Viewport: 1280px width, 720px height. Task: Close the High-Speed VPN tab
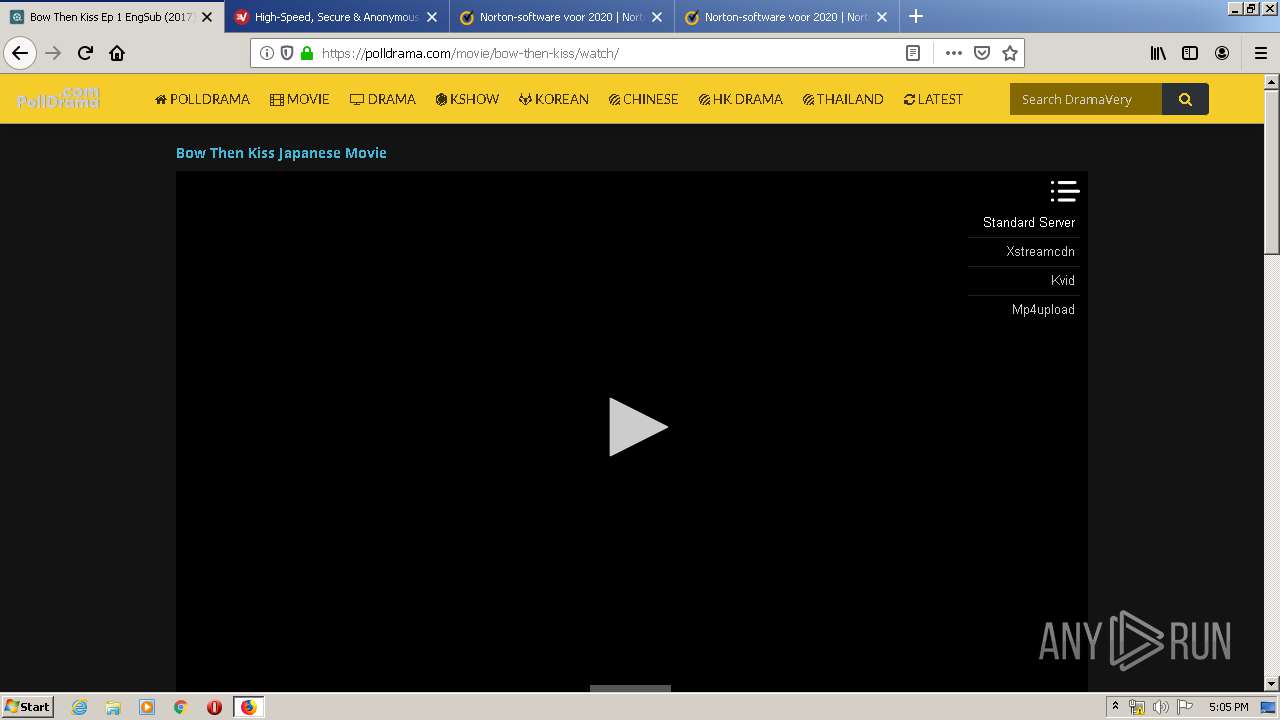tap(432, 17)
